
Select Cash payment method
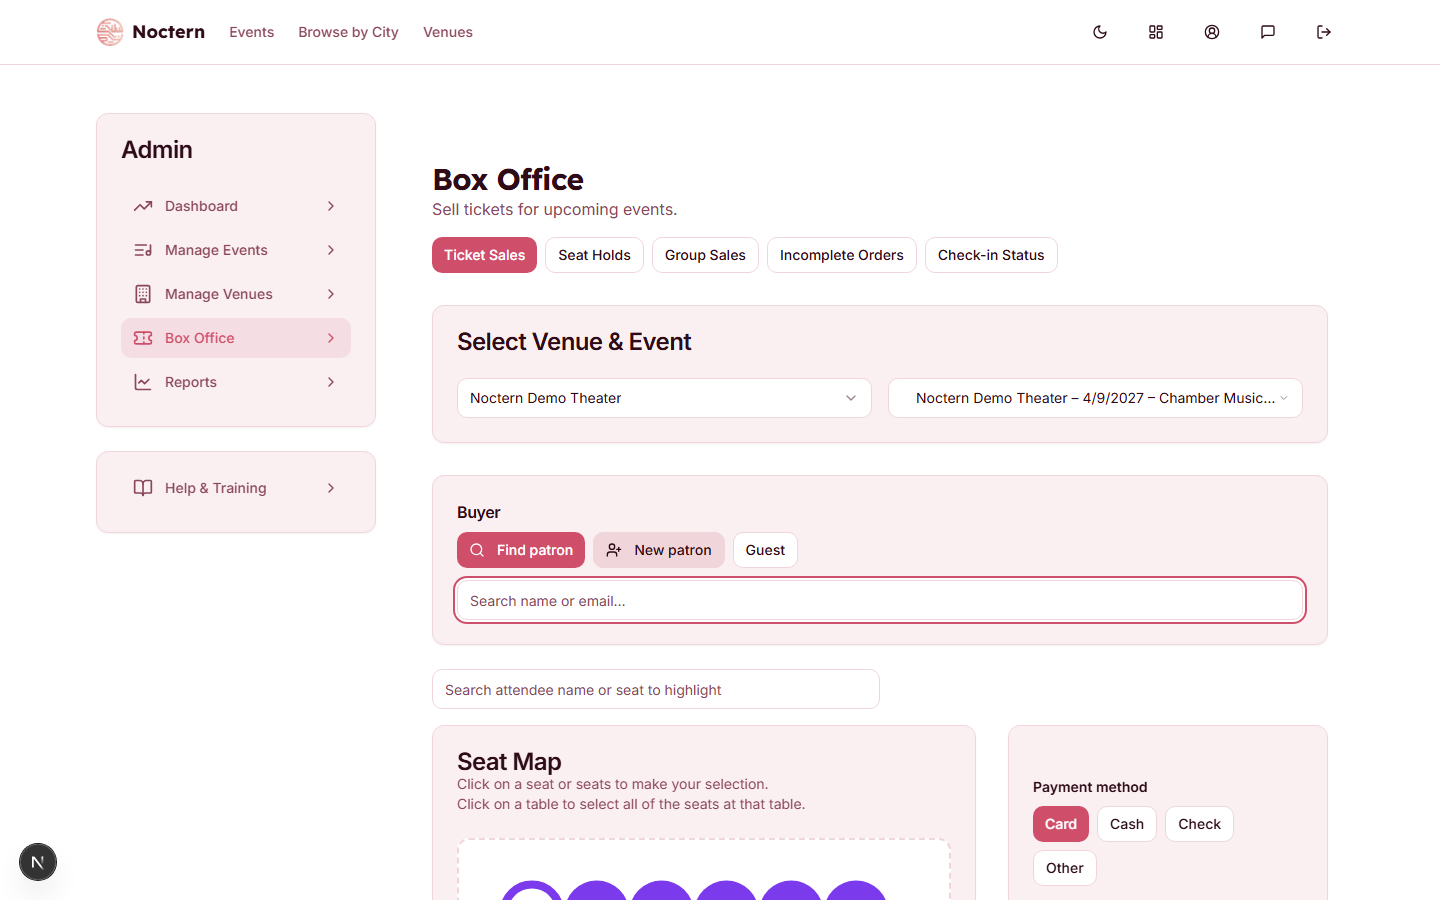tap(1127, 824)
